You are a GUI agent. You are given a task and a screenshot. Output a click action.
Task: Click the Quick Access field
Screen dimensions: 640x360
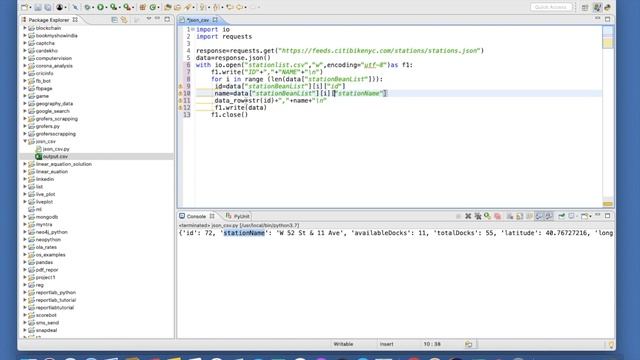[x=551, y=7]
